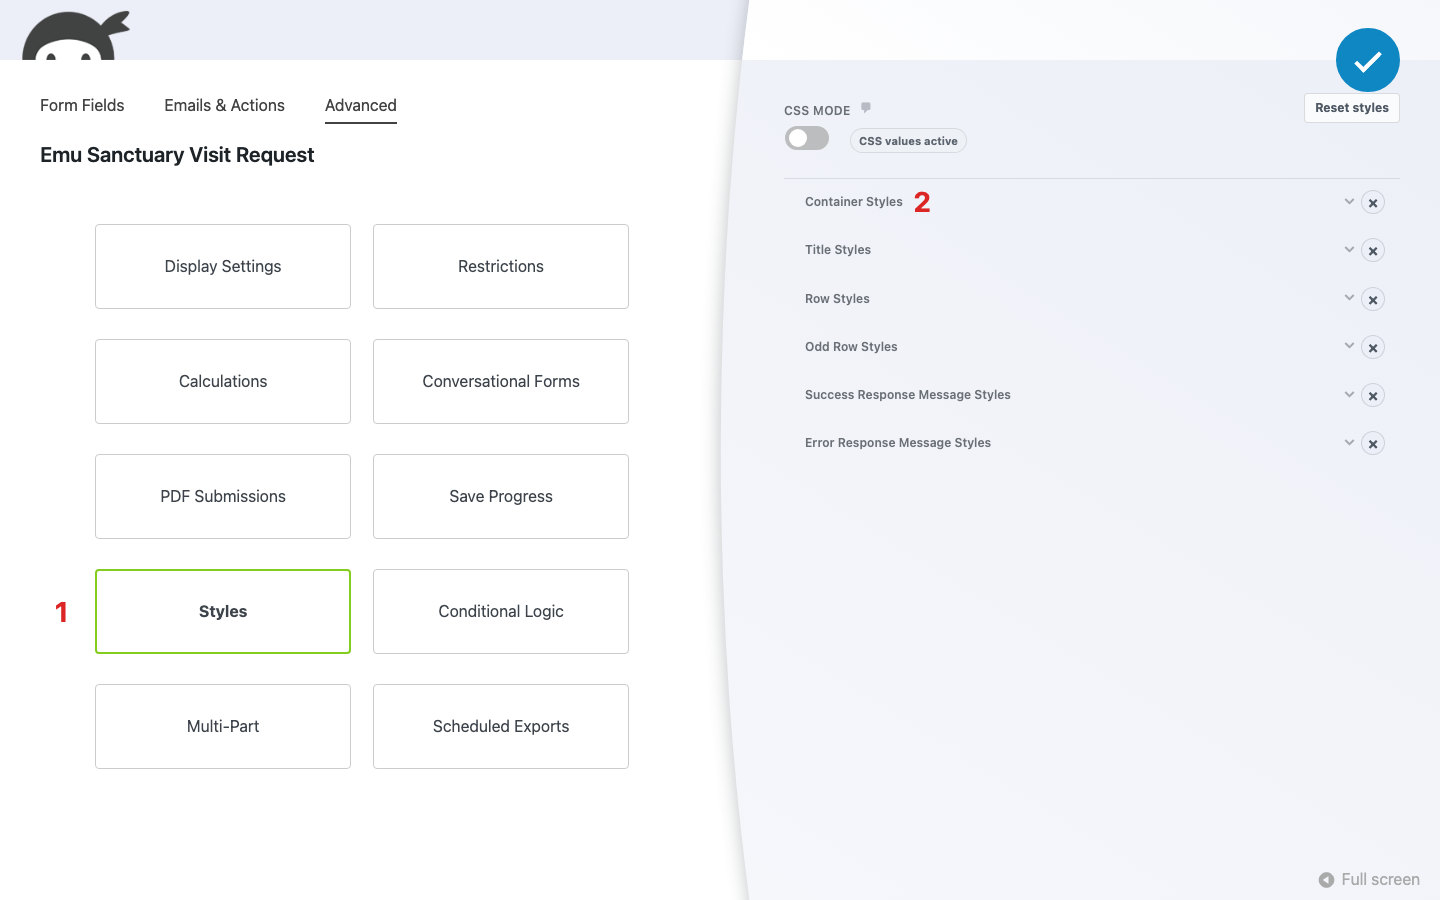
Task: Select the Styles settings tile
Action: 223,611
